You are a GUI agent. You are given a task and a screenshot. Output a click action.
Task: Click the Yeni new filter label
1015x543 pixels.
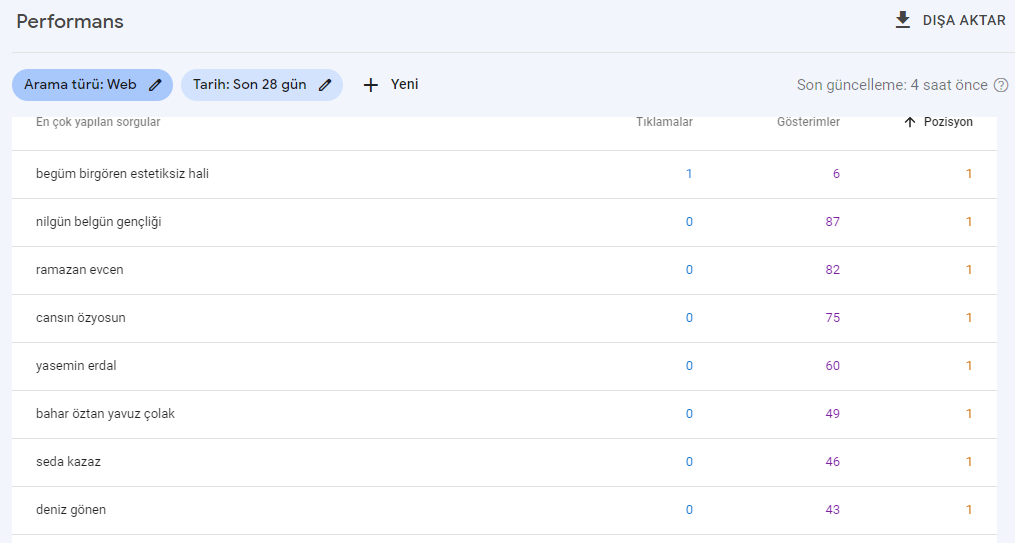click(405, 84)
